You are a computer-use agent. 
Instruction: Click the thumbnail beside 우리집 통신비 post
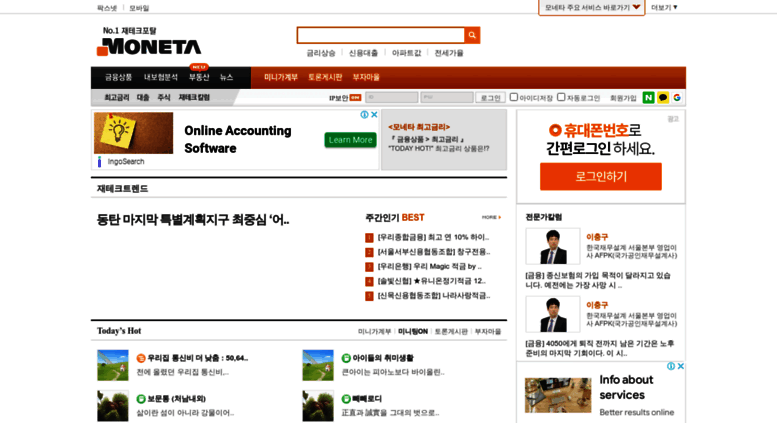pos(112,366)
